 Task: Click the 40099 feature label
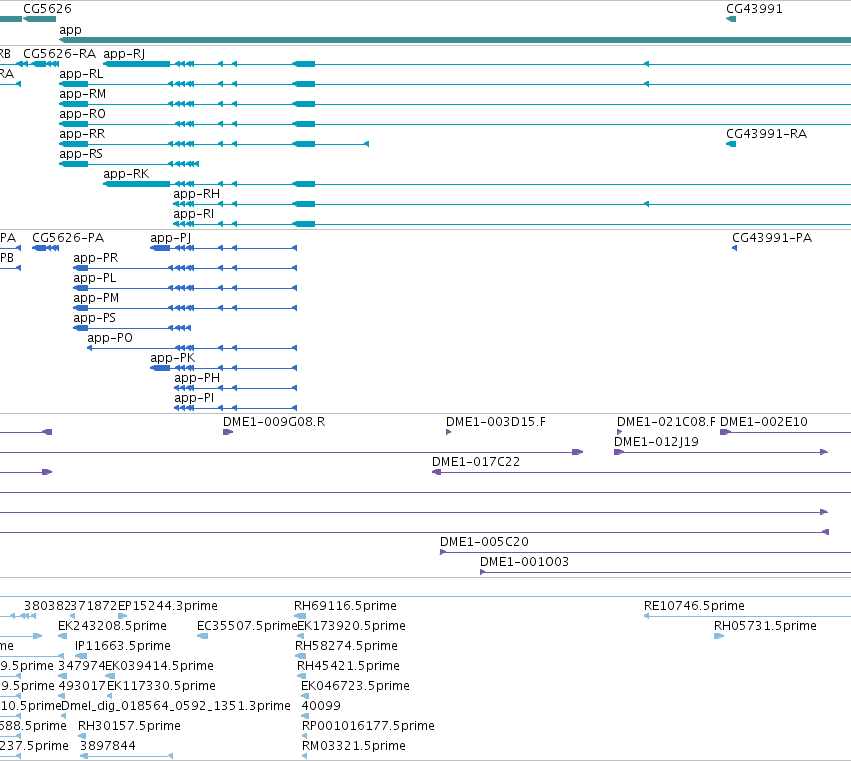[321, 706]
